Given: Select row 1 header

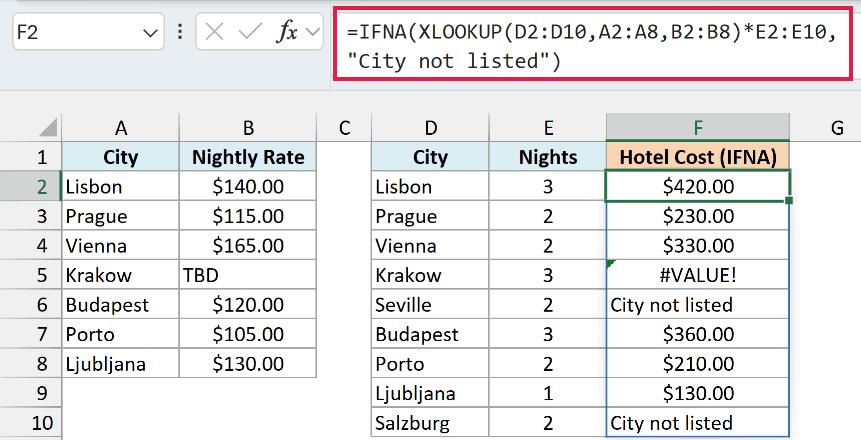Looking at the screenshot, I should [x=31, y=157].
